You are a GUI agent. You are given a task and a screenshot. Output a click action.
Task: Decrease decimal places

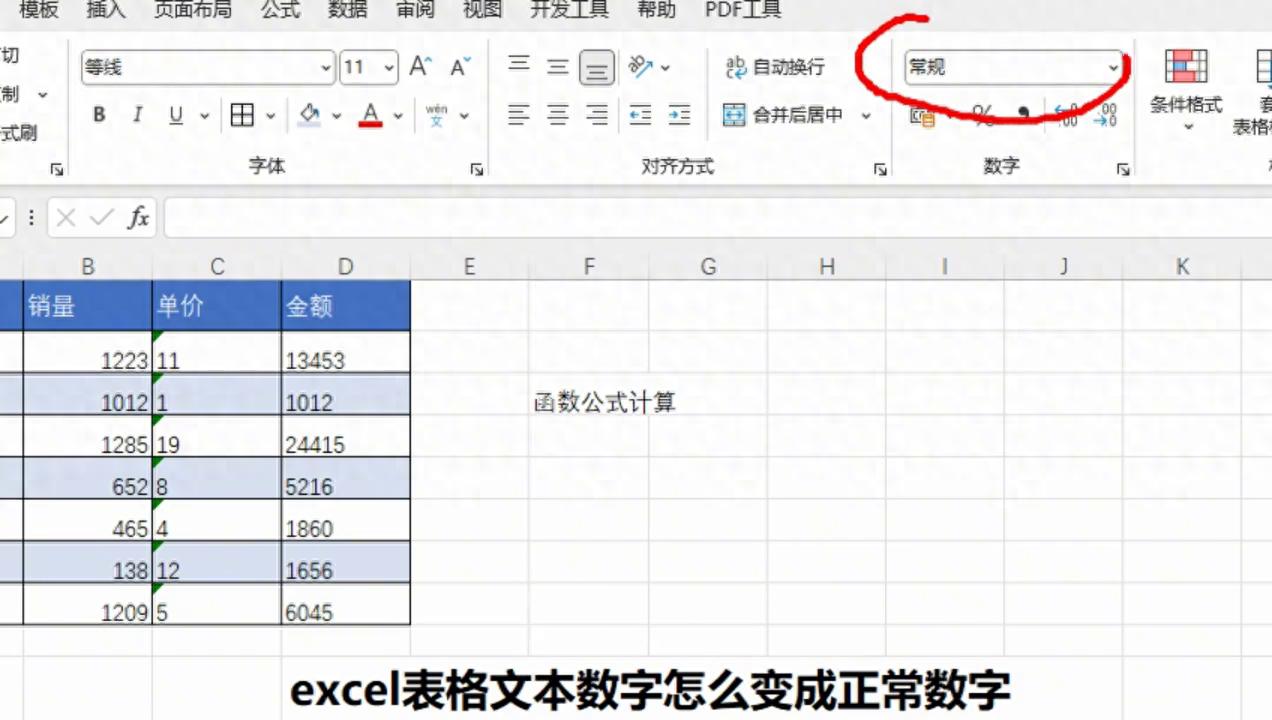click(x=1105, y=116)
